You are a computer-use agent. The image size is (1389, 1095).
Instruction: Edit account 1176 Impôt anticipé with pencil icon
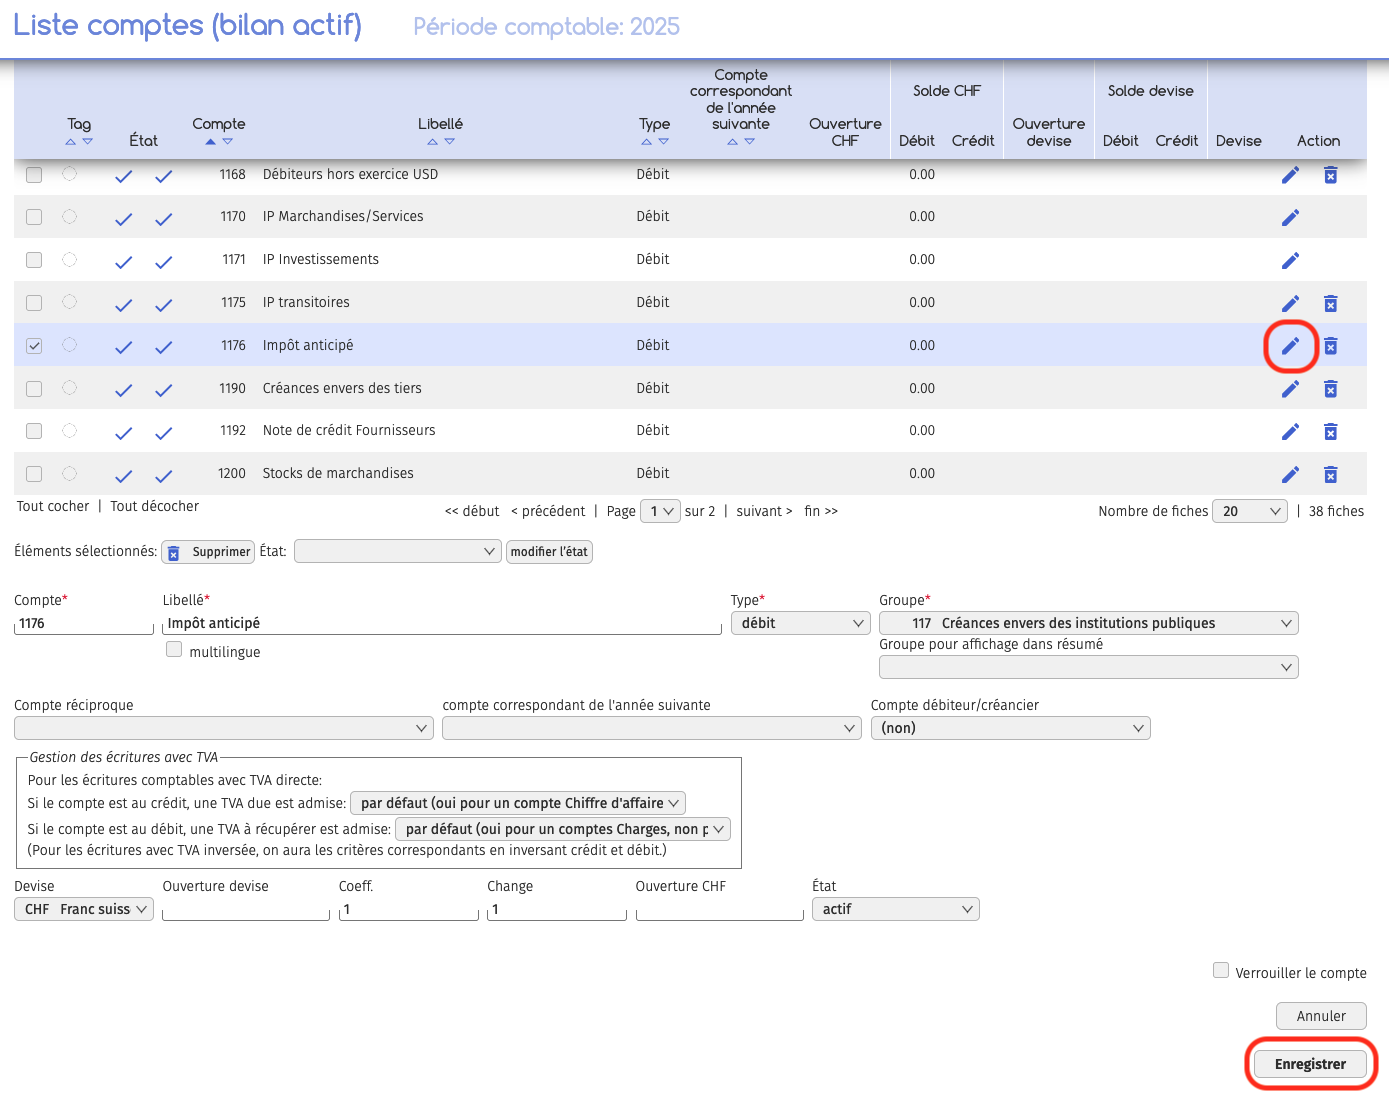click(x=1290, y=346)
